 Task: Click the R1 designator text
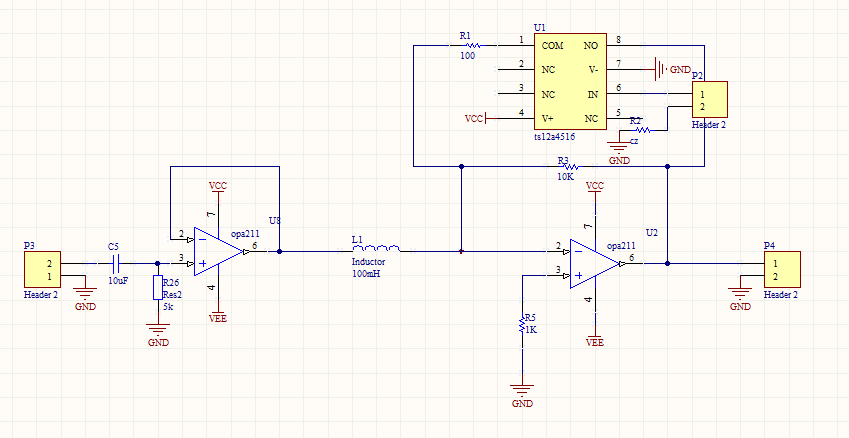tap(465, 36)
